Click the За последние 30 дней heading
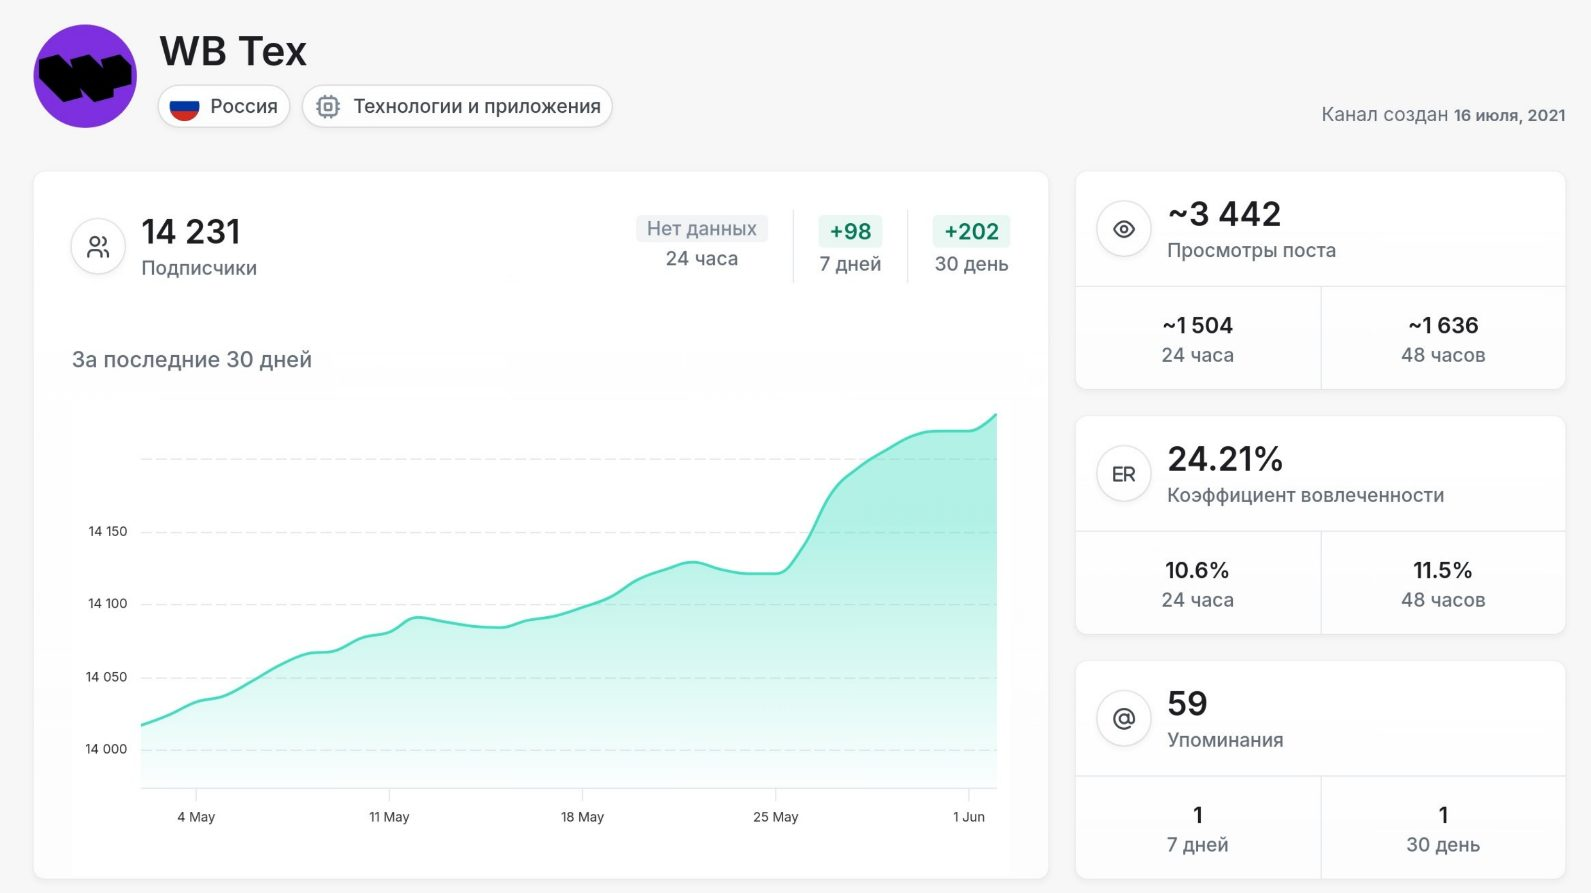This screenshot has width=1591, height=893. 192,360
